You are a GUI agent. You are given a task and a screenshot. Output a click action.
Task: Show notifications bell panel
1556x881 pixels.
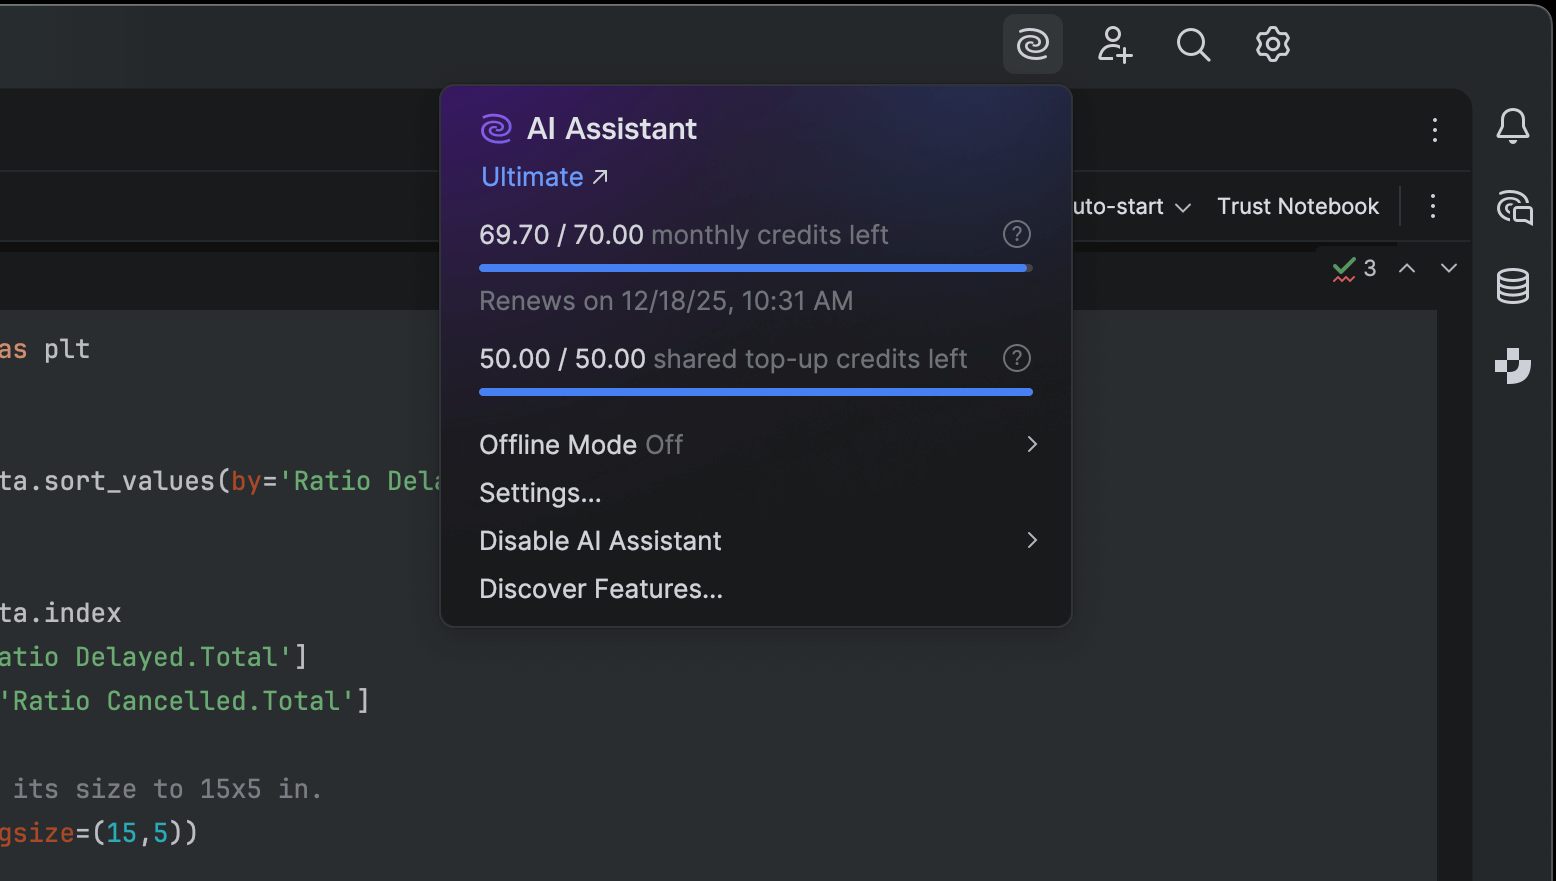point(1513,126)
